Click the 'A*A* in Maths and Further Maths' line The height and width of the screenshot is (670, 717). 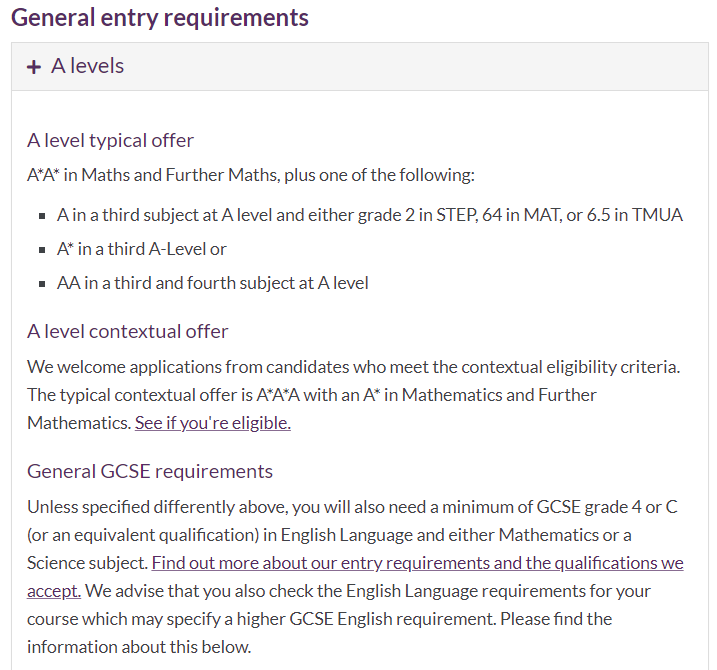251,175
